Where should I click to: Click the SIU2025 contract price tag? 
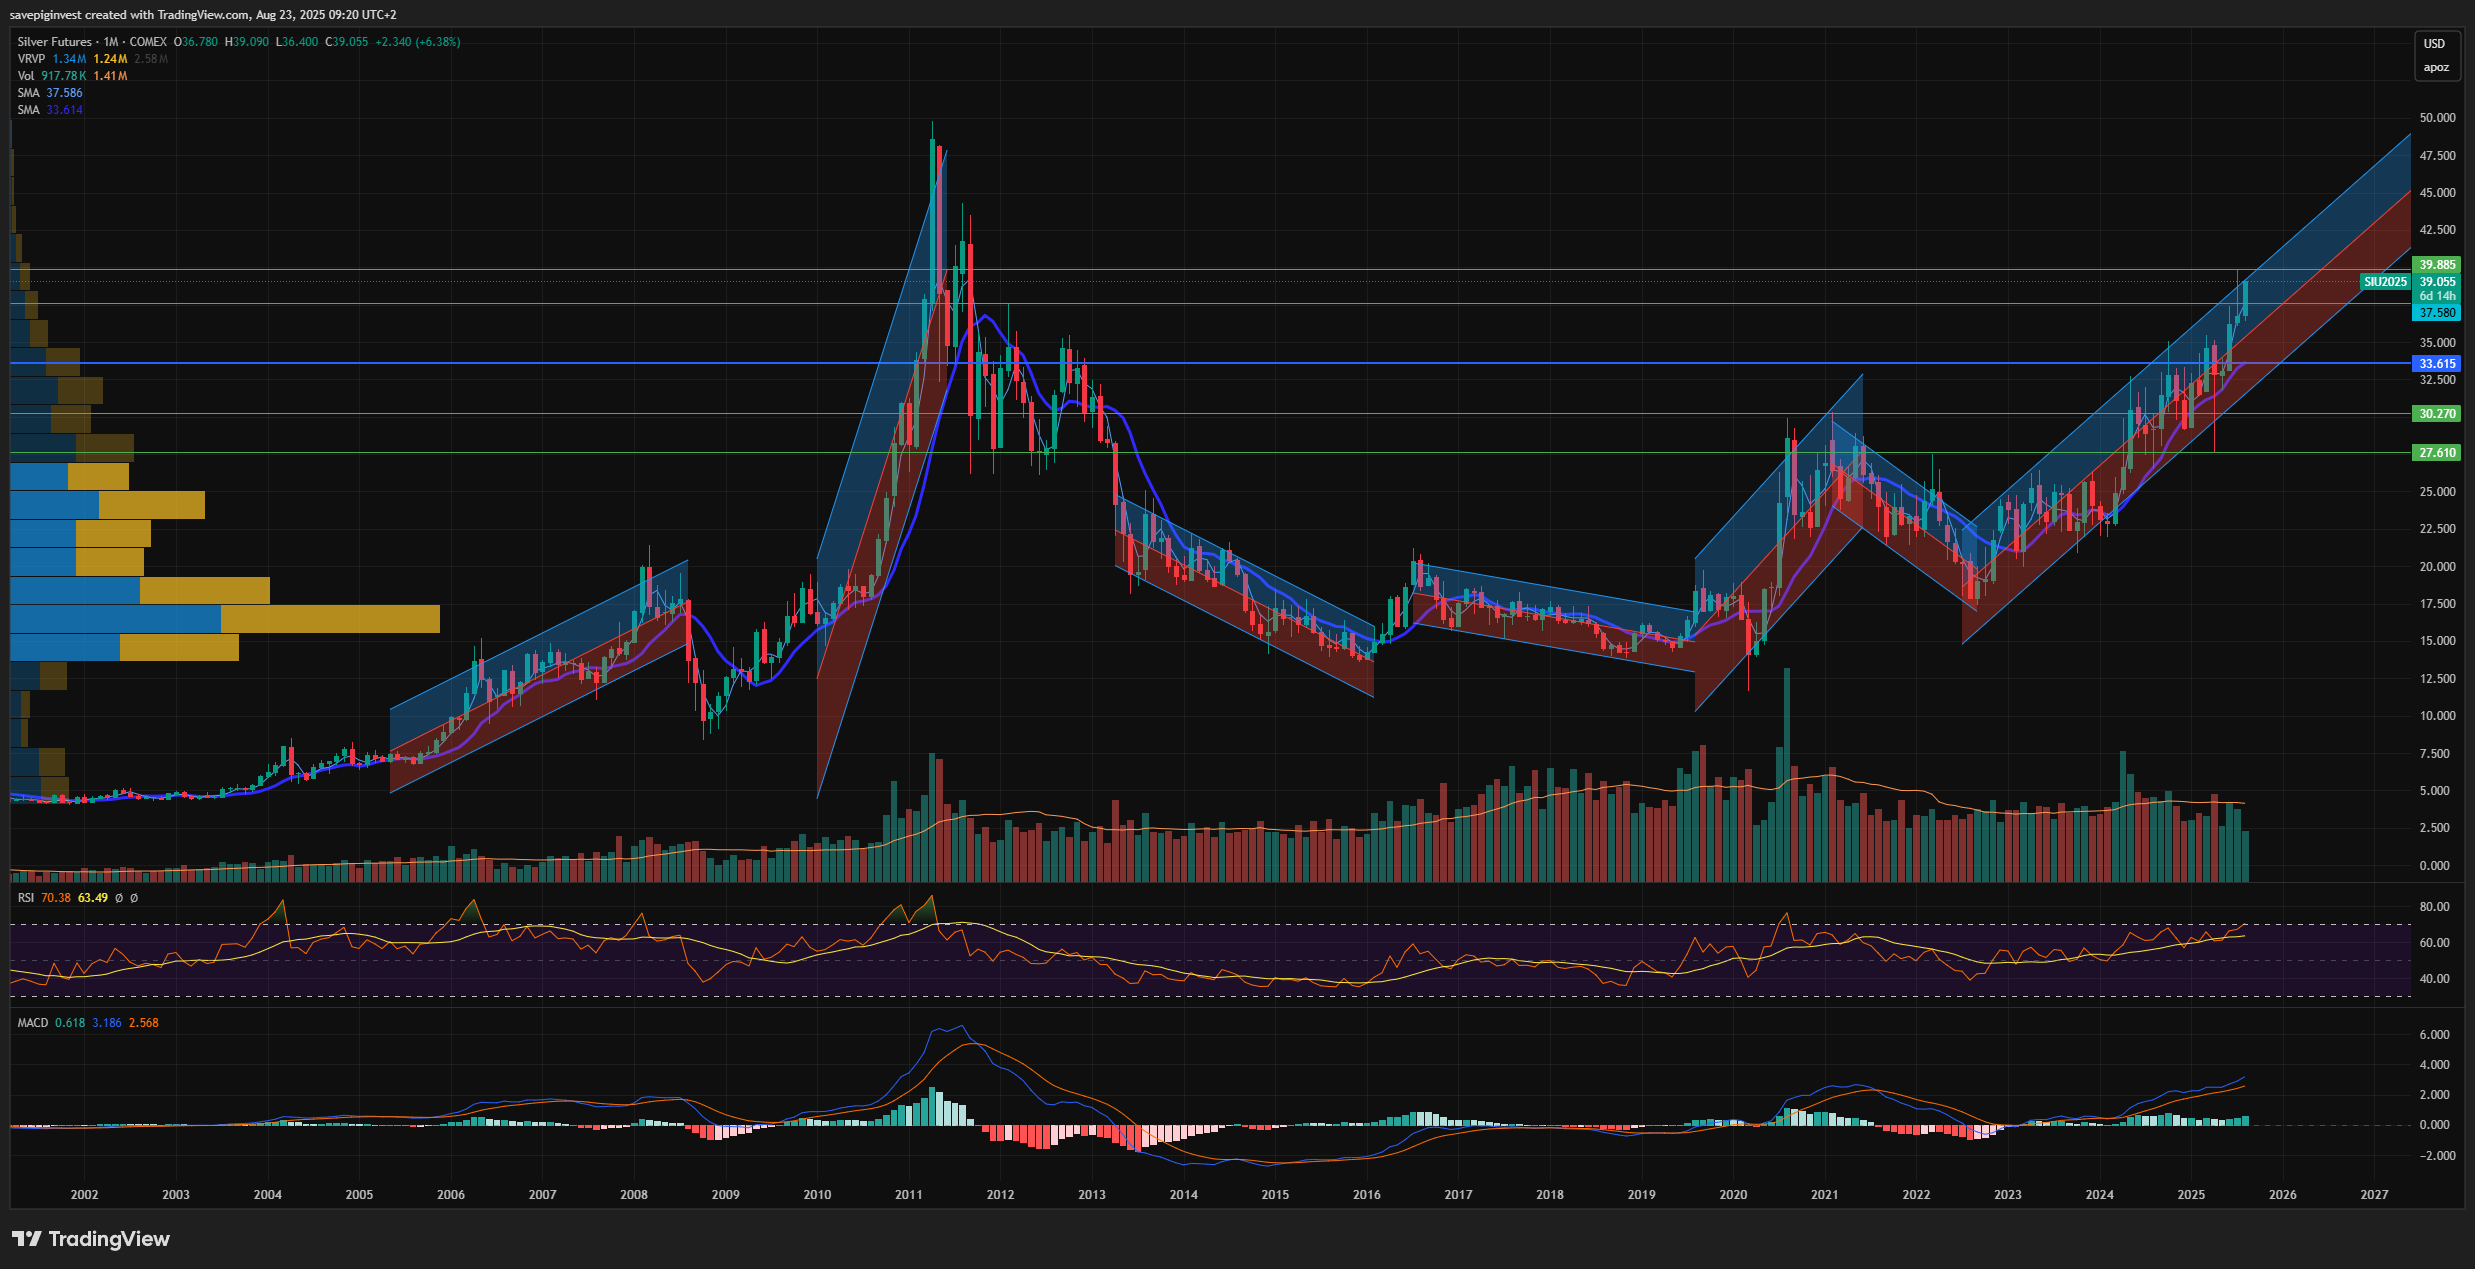coord(2385,282)
